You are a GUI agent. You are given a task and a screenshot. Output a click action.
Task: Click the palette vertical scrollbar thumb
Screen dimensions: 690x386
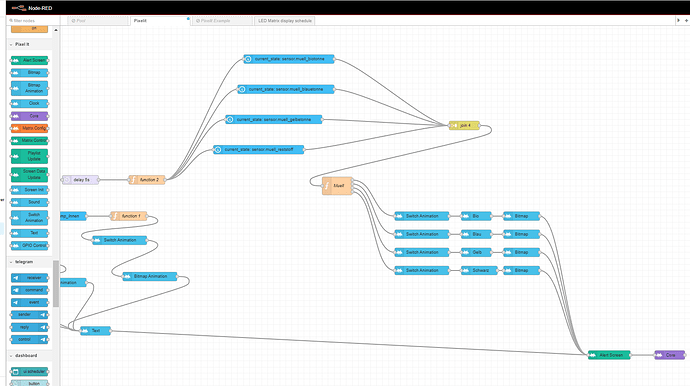coord(56,283)
